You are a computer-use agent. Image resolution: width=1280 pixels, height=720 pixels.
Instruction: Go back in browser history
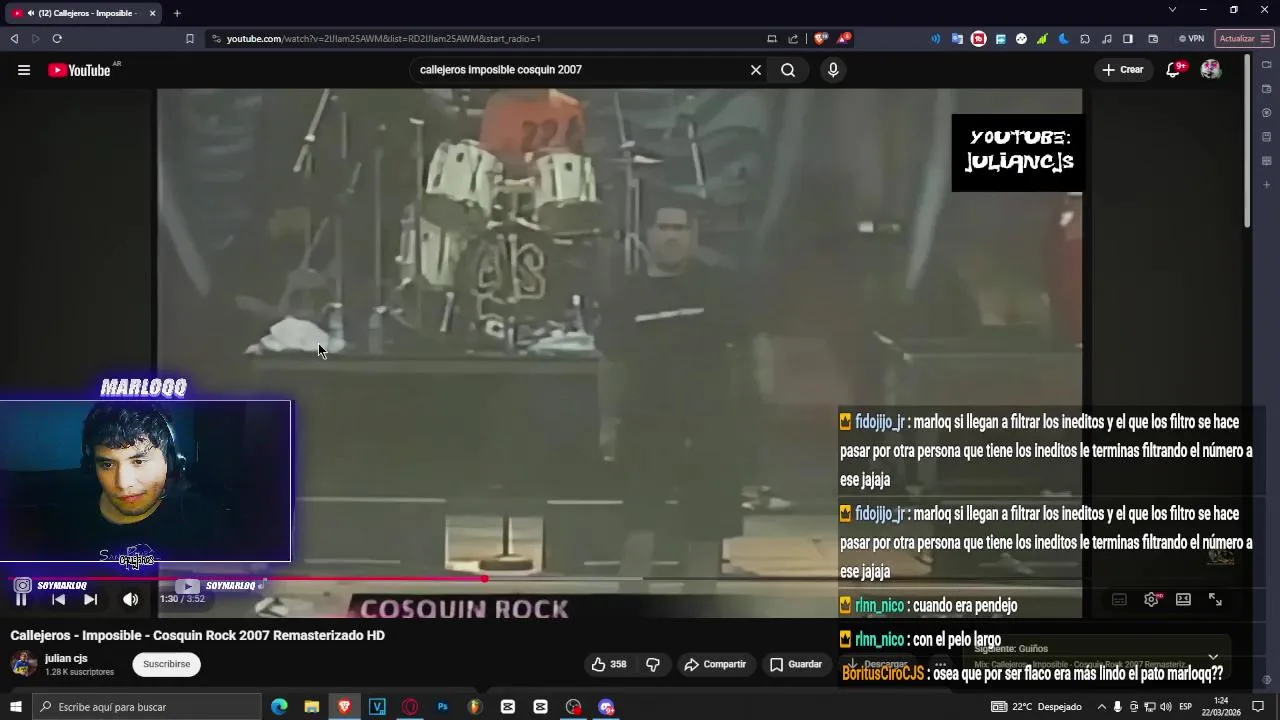pyautogui.click(x=14, y=39)
